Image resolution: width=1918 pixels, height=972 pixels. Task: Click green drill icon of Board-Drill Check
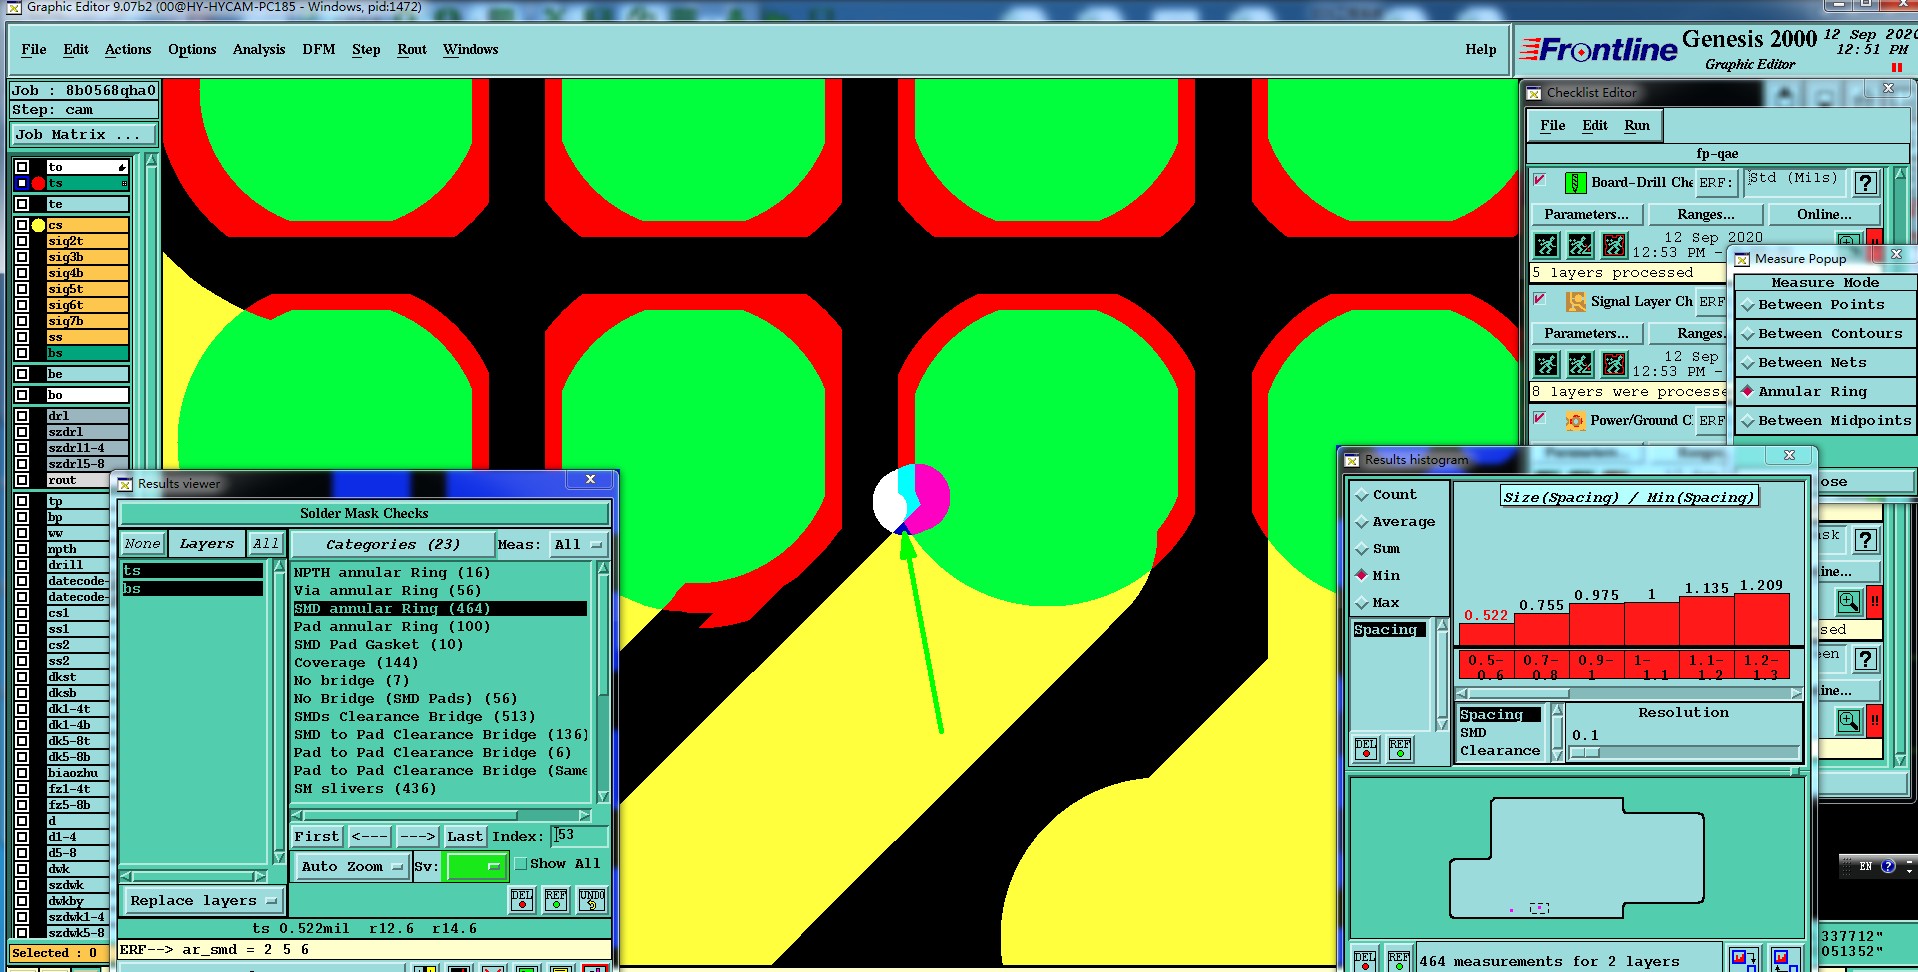pos(1575,183)
